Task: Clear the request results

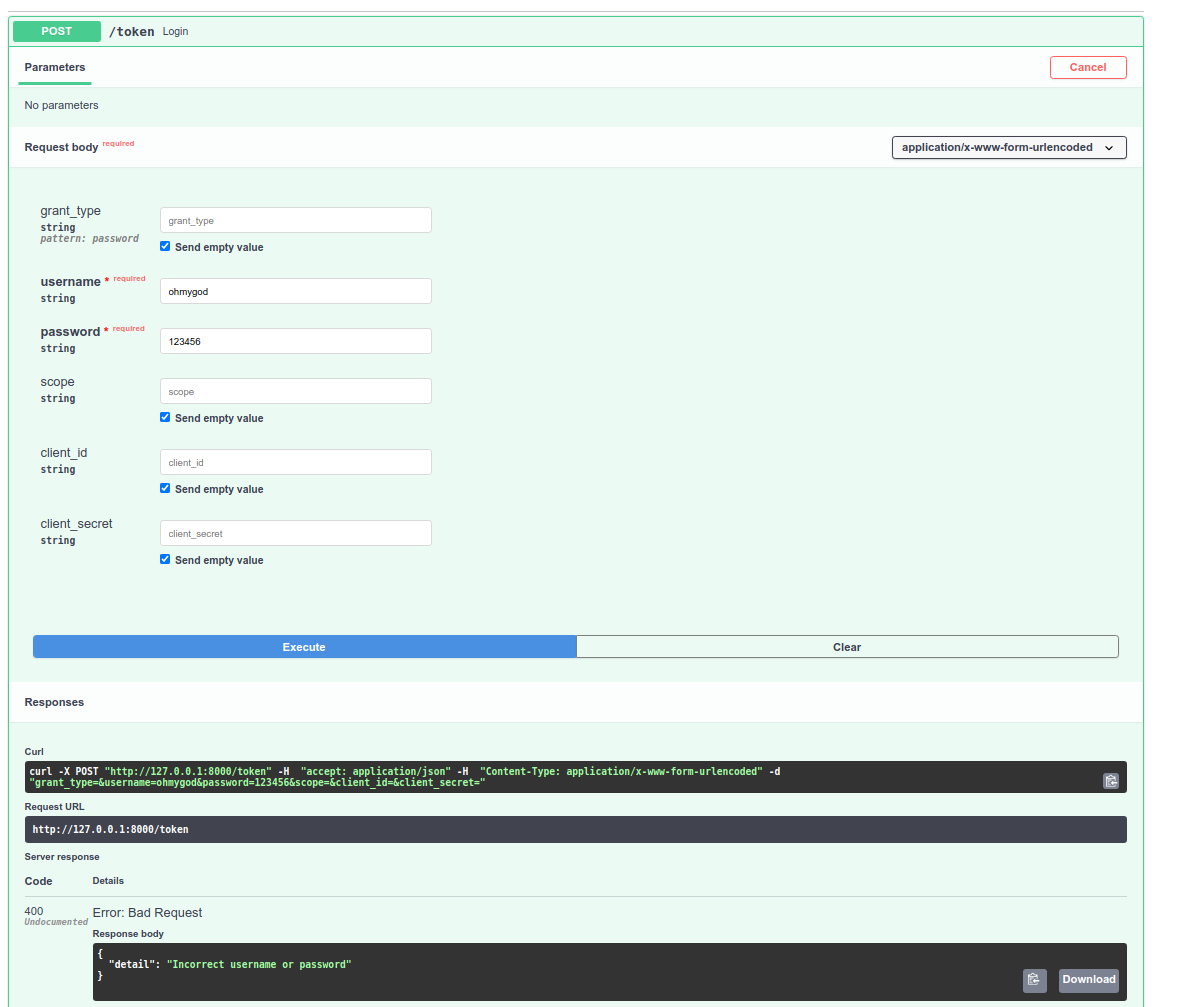Action: click(x=847, y=647)
